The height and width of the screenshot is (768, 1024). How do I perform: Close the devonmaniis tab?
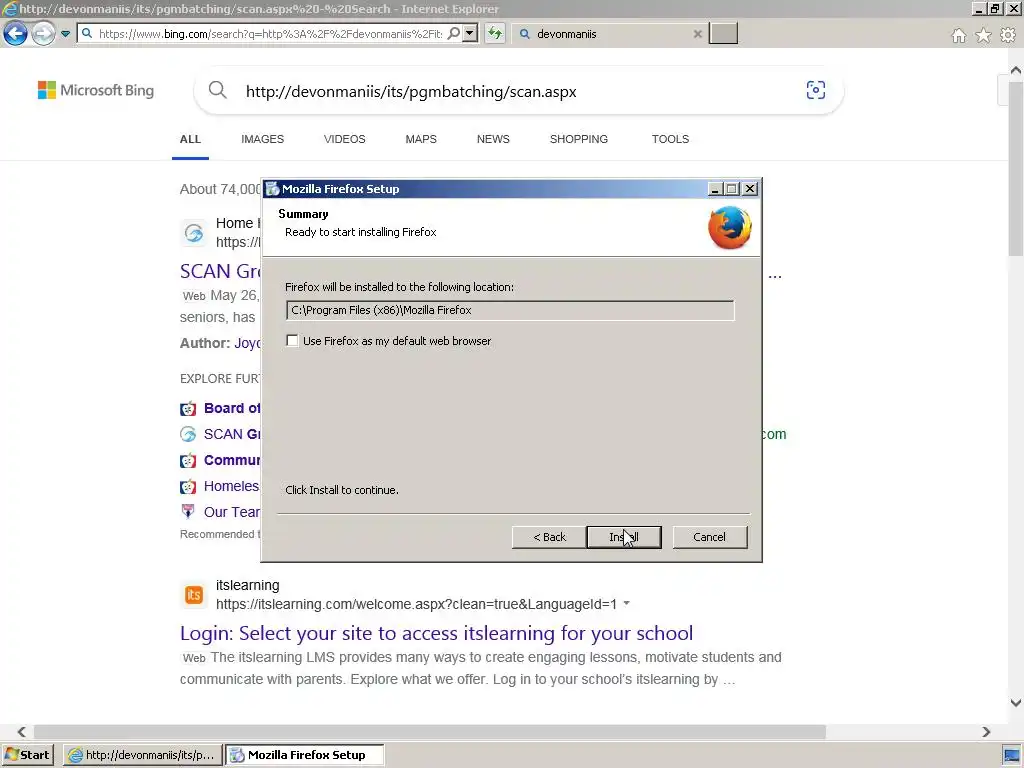tap(697, 34)
